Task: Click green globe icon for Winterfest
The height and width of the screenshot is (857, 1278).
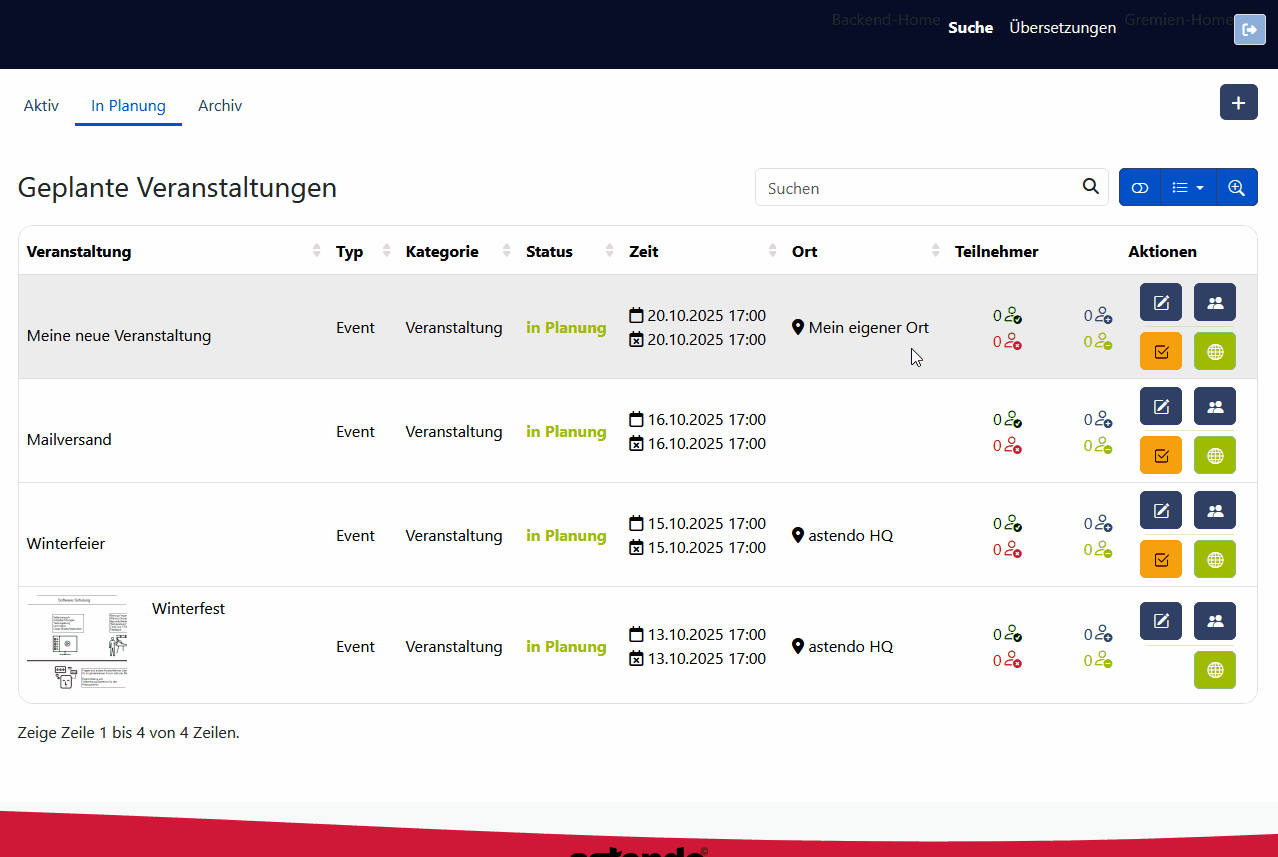Action: [1214, 671]
